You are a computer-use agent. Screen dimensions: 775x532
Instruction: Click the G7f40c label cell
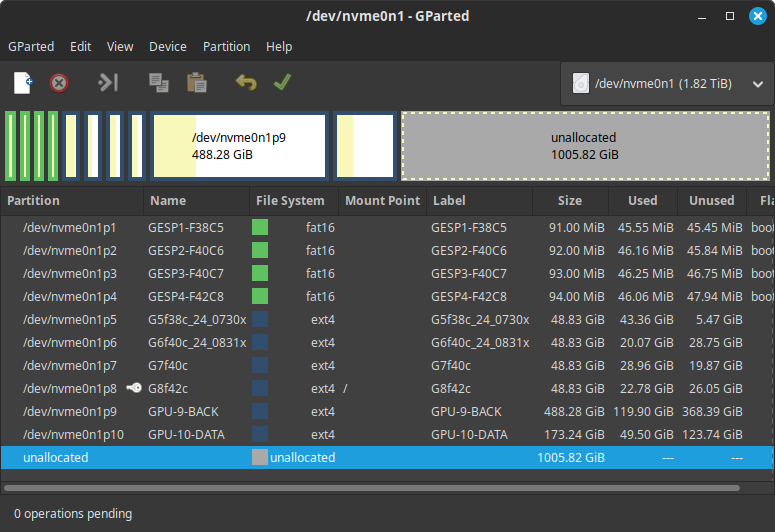[451, 365]
